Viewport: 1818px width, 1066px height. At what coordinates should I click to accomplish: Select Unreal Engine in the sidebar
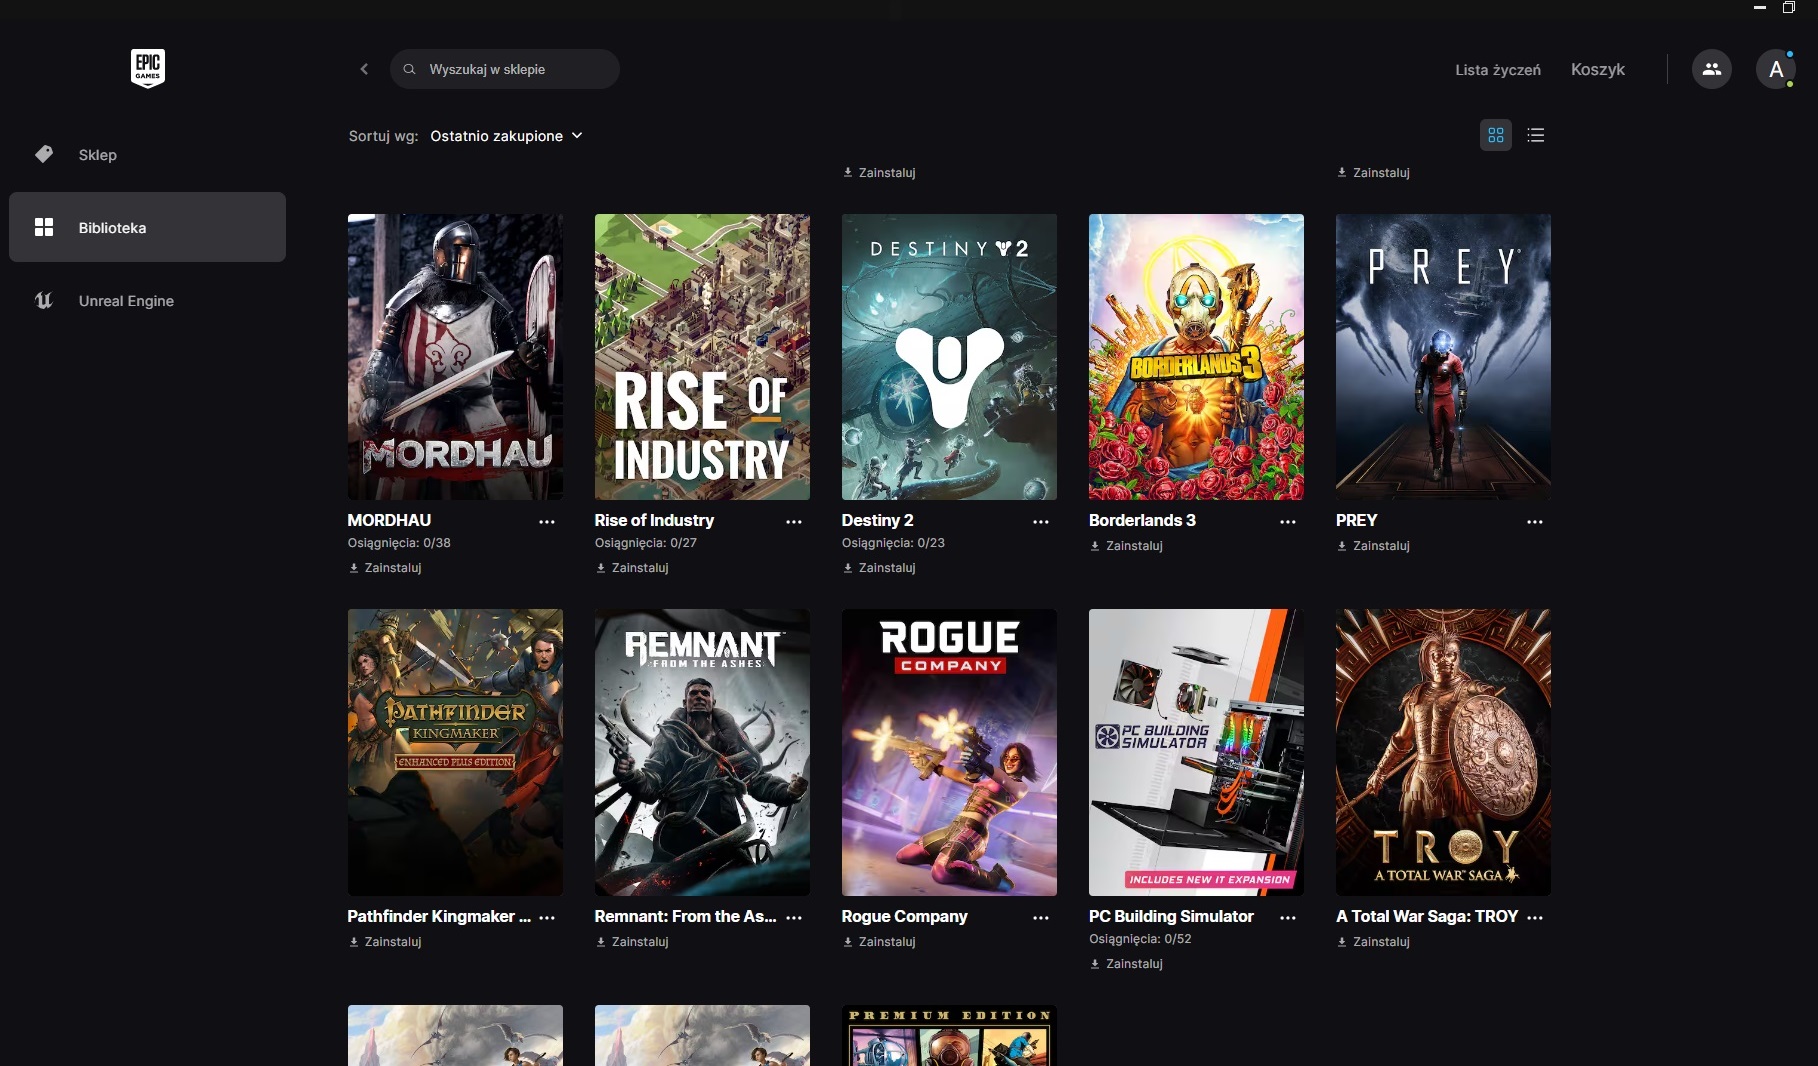click(x=147, y=300)
